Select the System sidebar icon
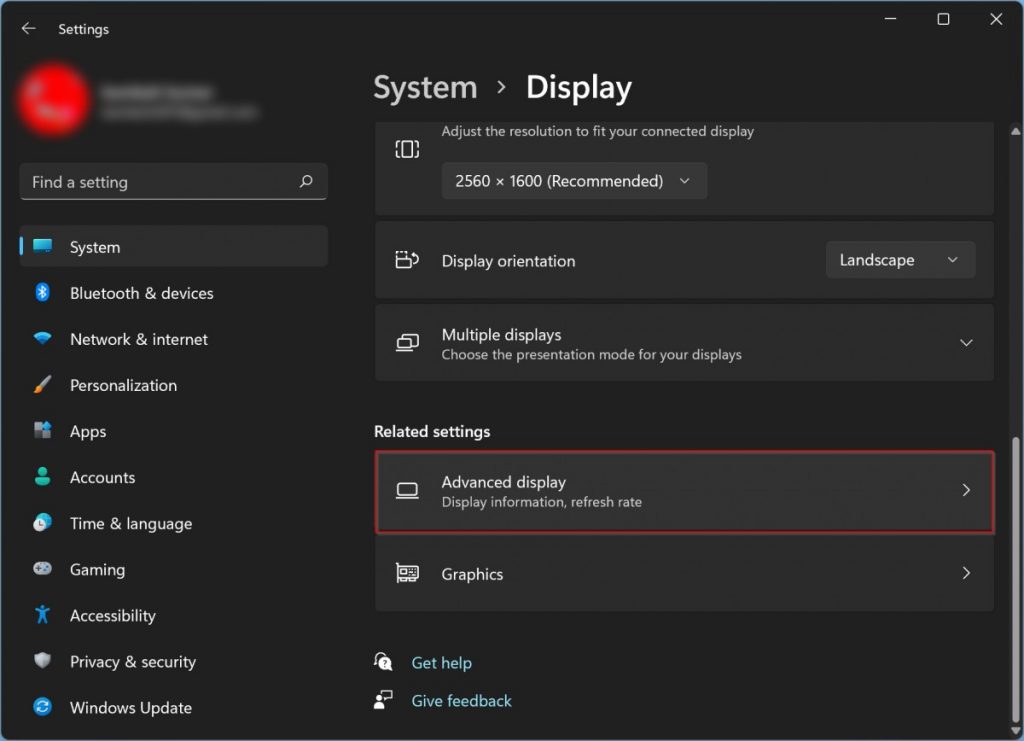The height and width of the screenshot is (741, 1024). [44, 246]
